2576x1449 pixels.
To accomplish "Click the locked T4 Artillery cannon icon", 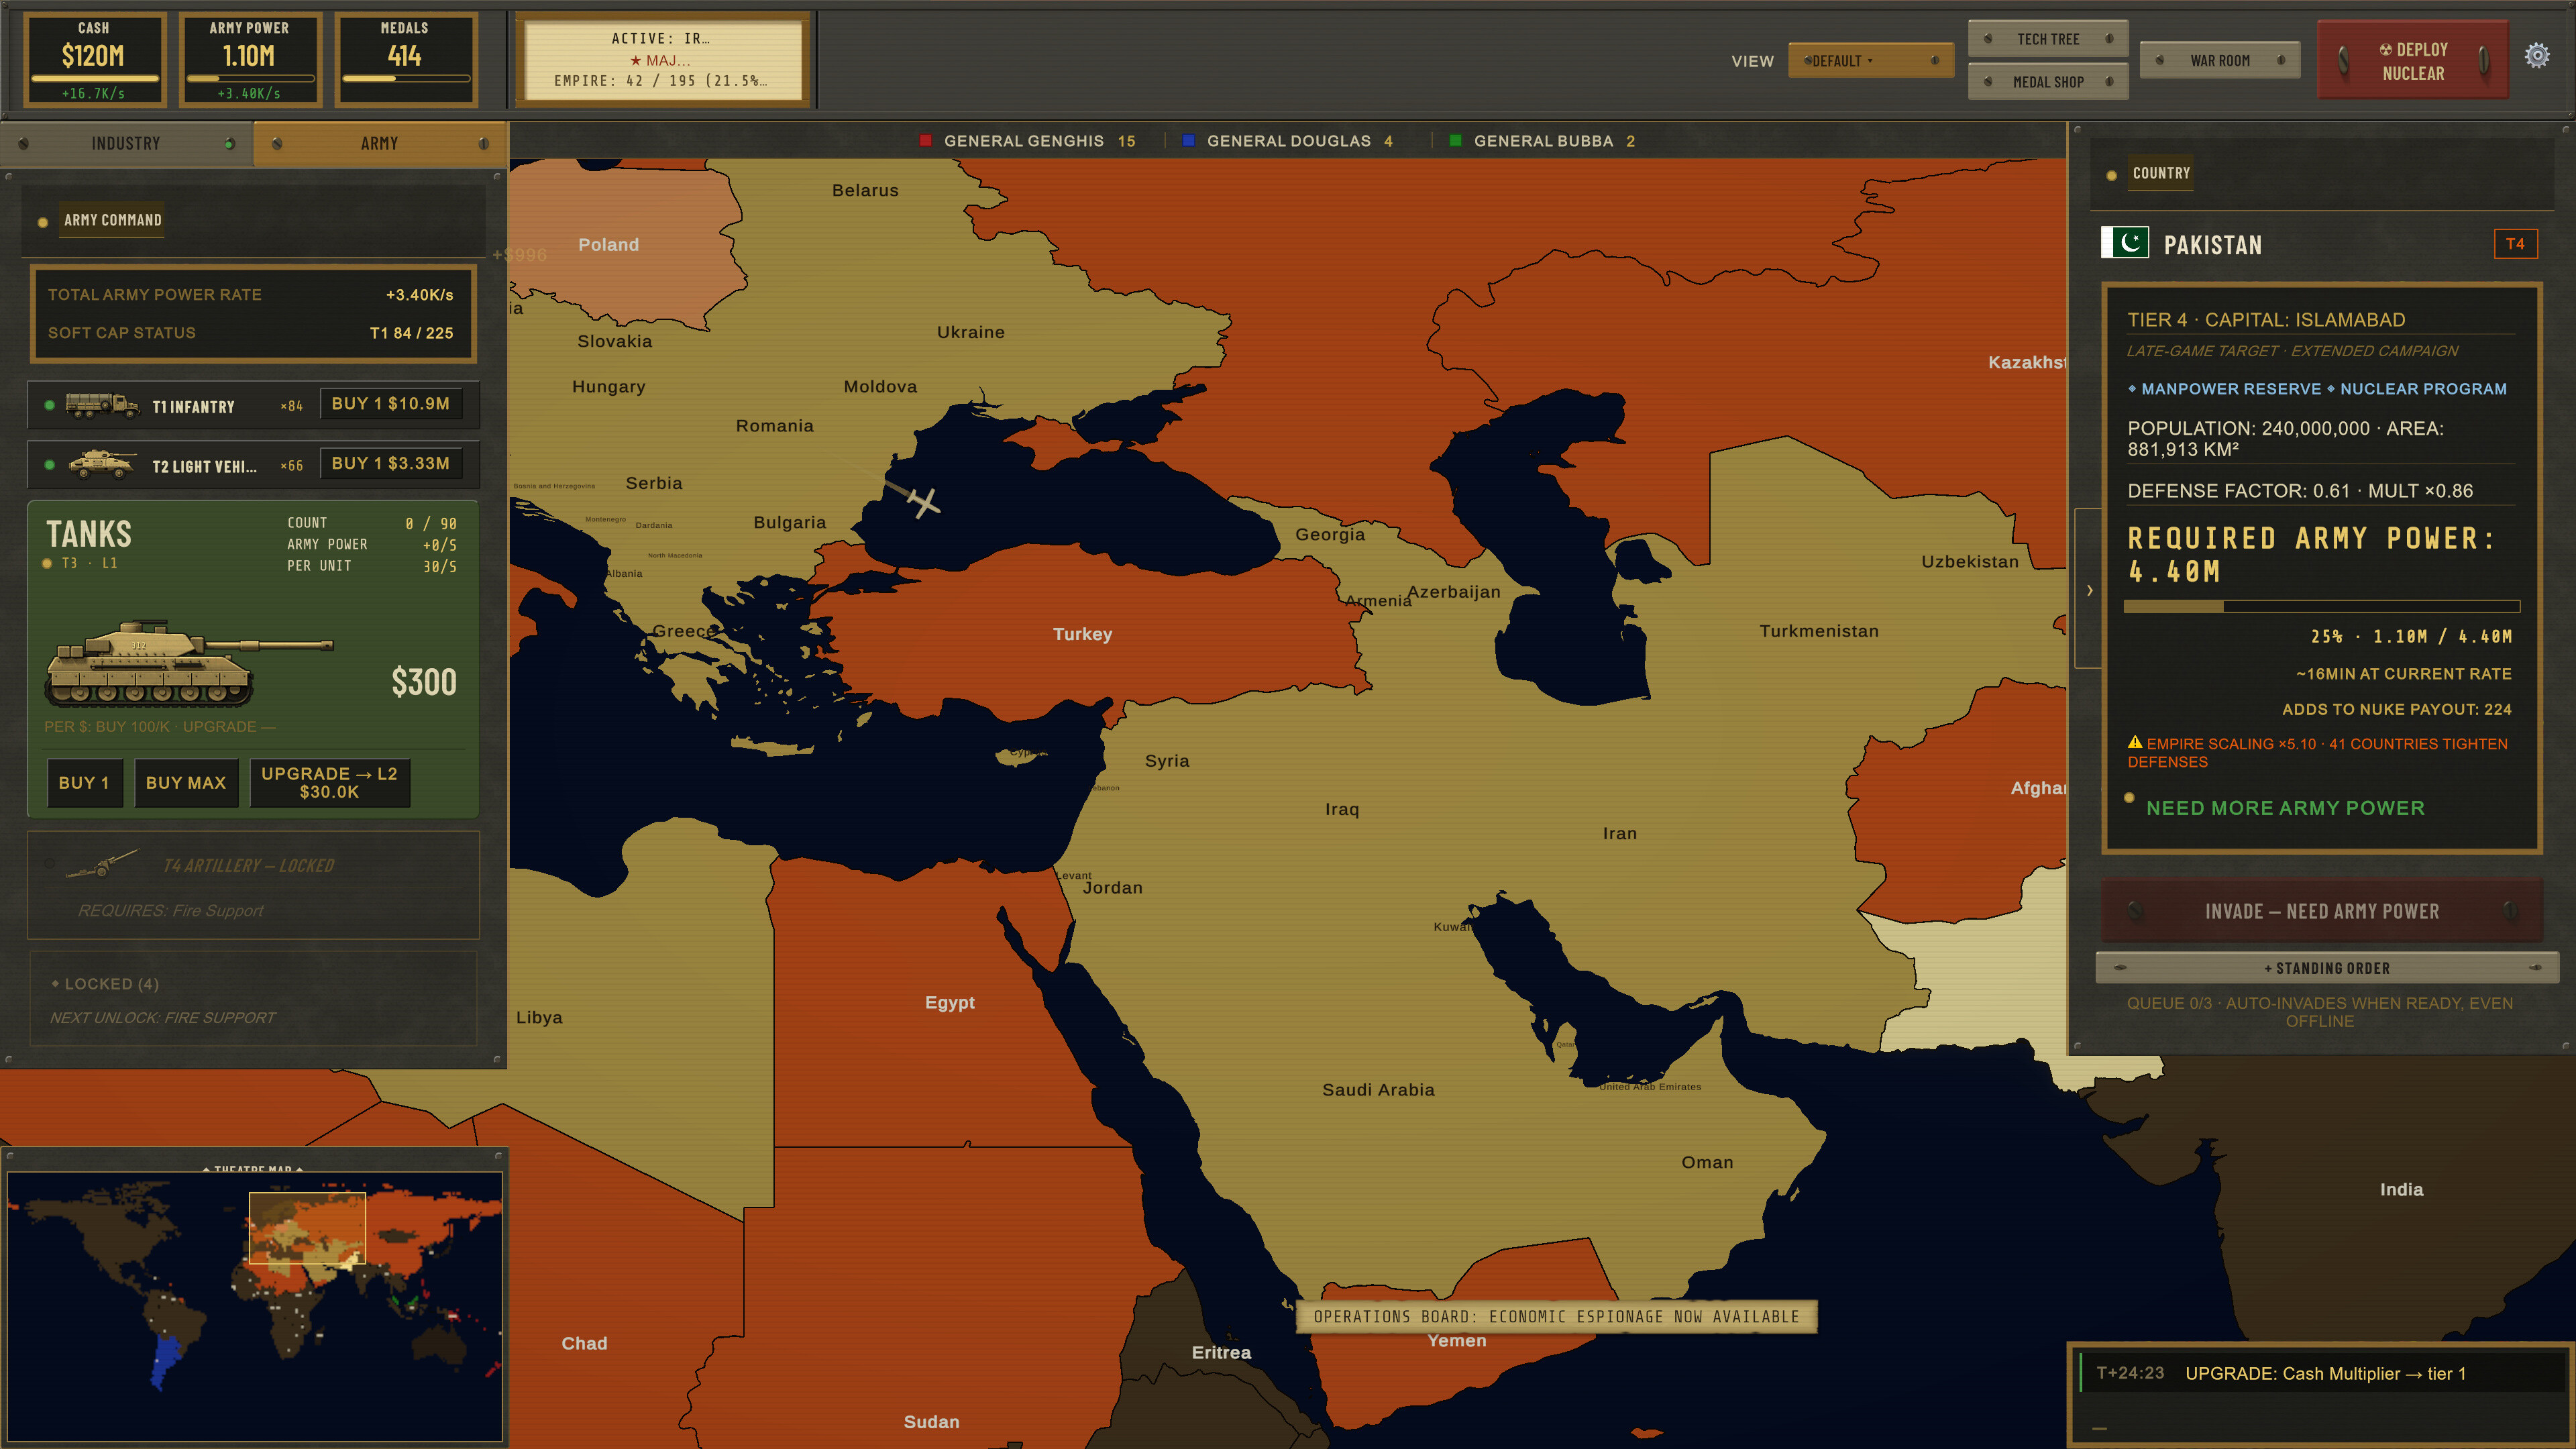I will tap(102, 864).
